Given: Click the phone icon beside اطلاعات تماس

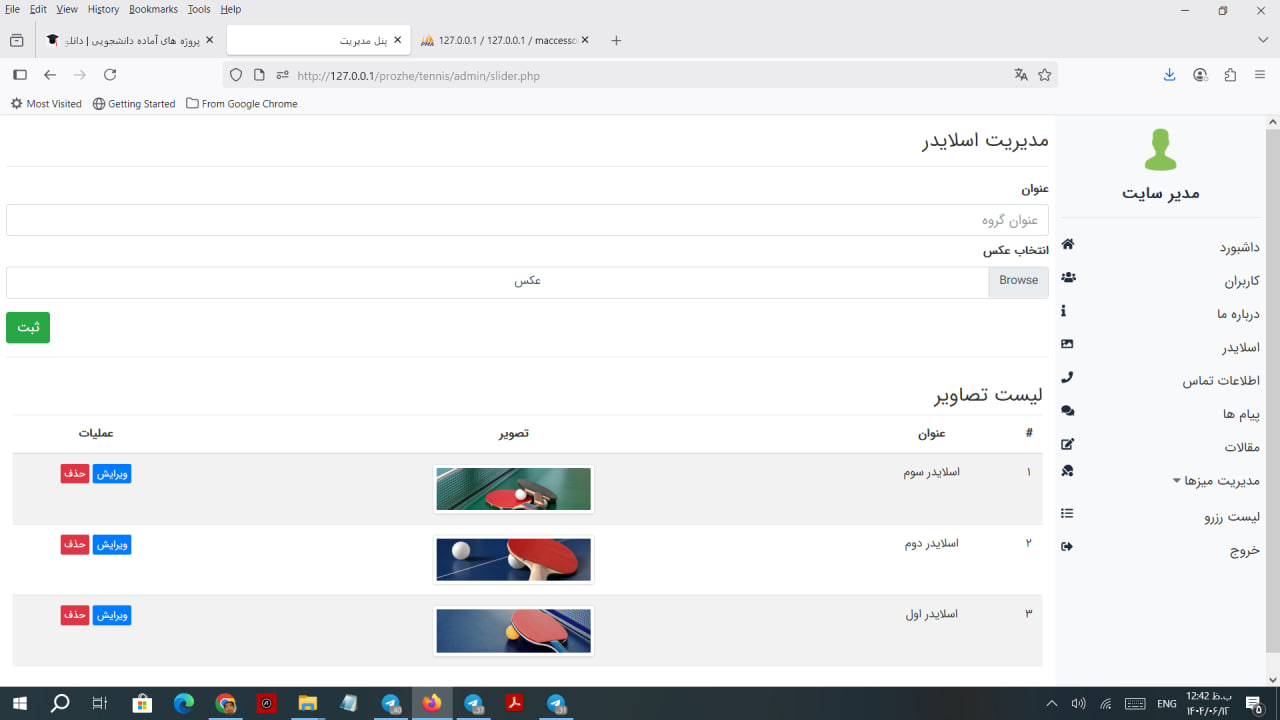Looking at the screenshot, I should coord(1067,378).
